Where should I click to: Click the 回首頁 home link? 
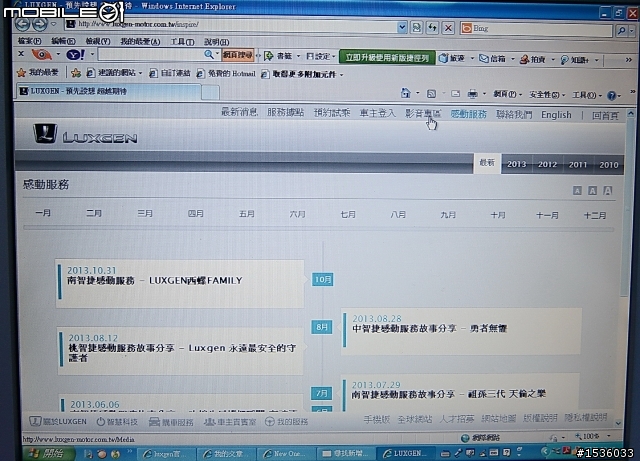pos(606,116)
